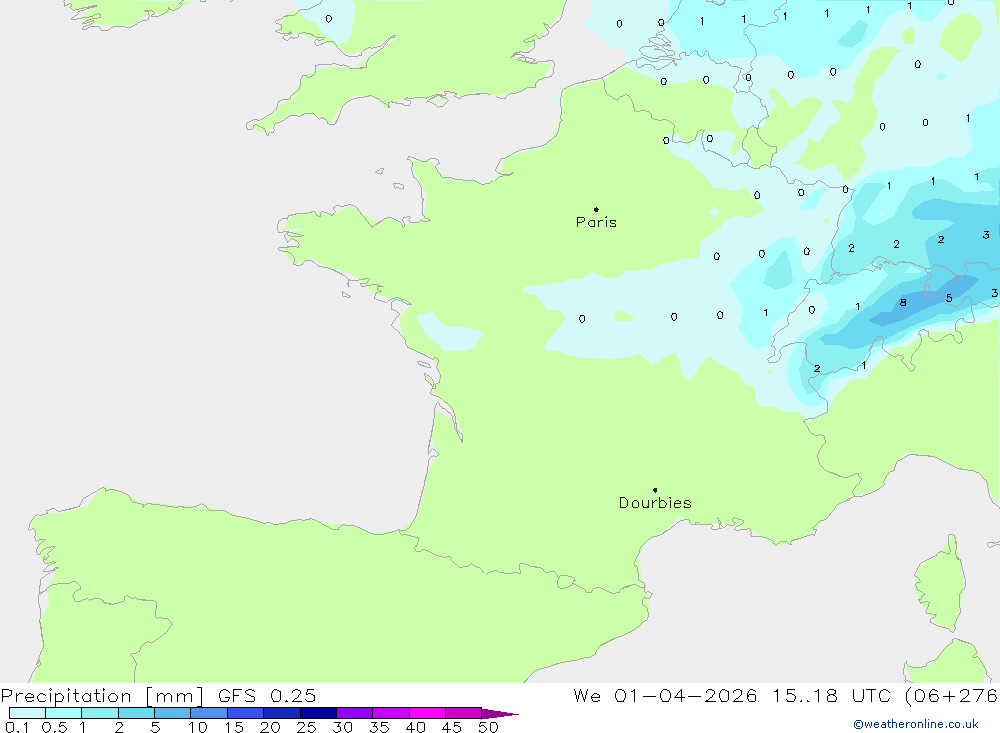The width and height of the screenshot is (1000, 733).
Task: Pick the 0.1–0.5 mm legend color swatch
Action: 27,713
